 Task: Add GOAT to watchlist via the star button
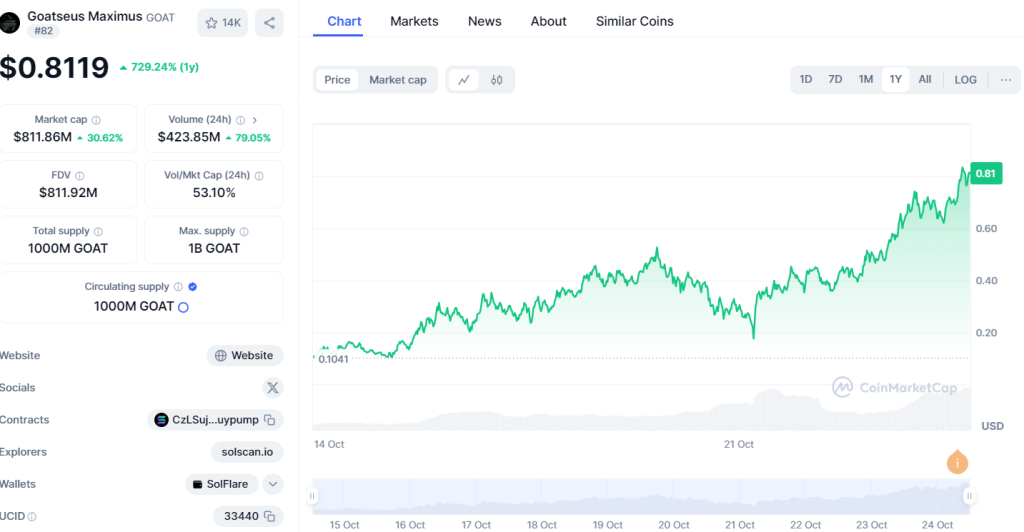click(x=223, y=23)
